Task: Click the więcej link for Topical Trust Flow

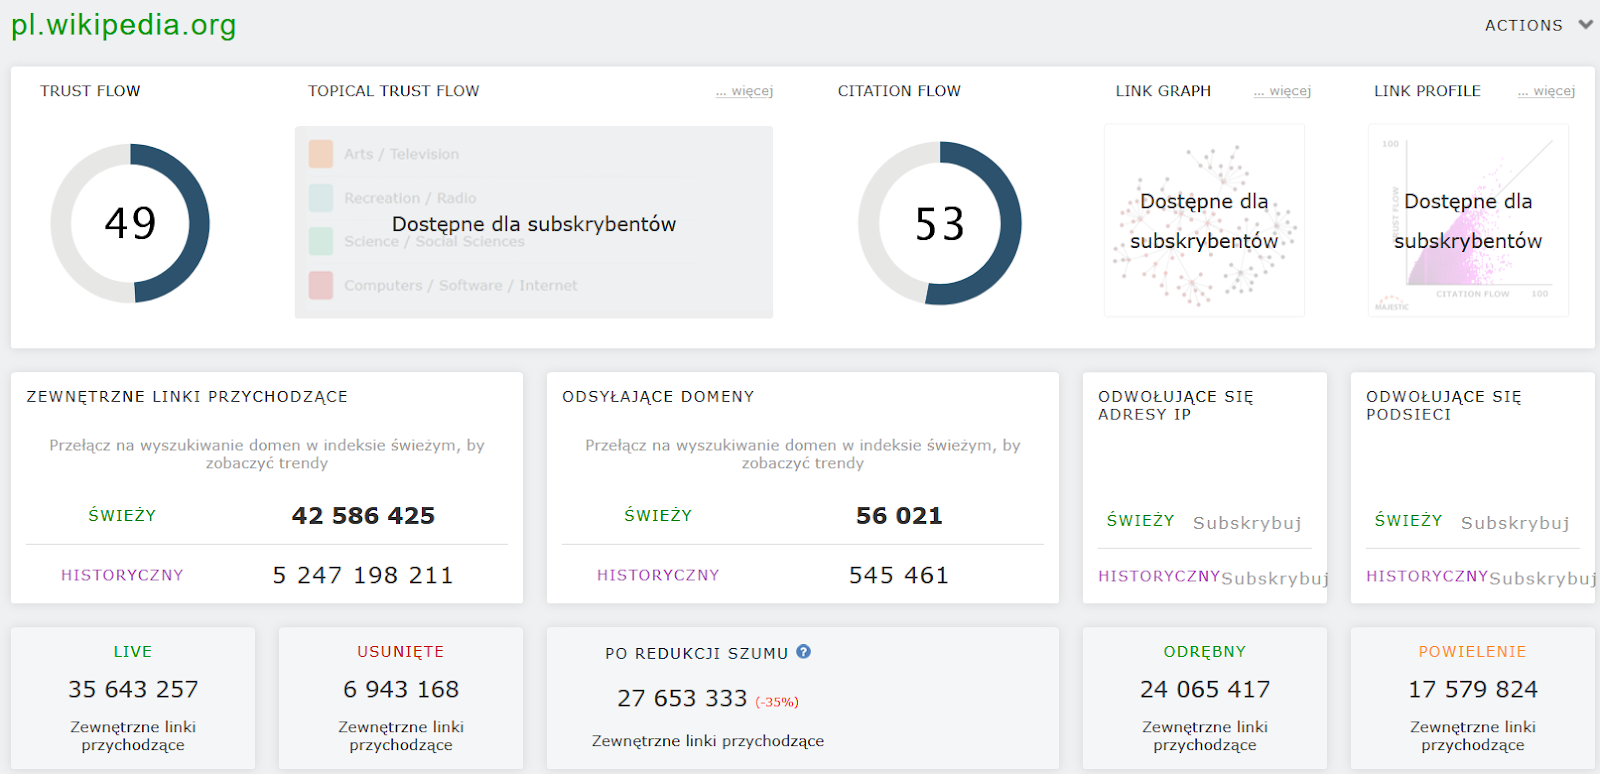Action: (x=744, y=91)
